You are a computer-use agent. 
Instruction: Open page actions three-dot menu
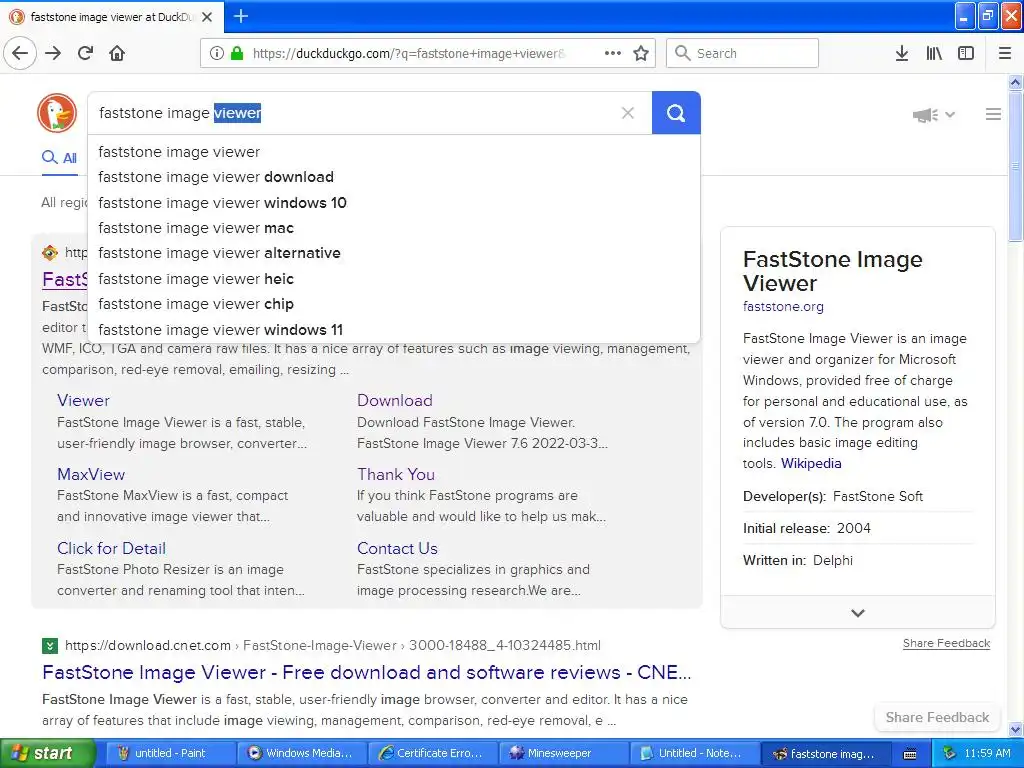tap(613, 53)
